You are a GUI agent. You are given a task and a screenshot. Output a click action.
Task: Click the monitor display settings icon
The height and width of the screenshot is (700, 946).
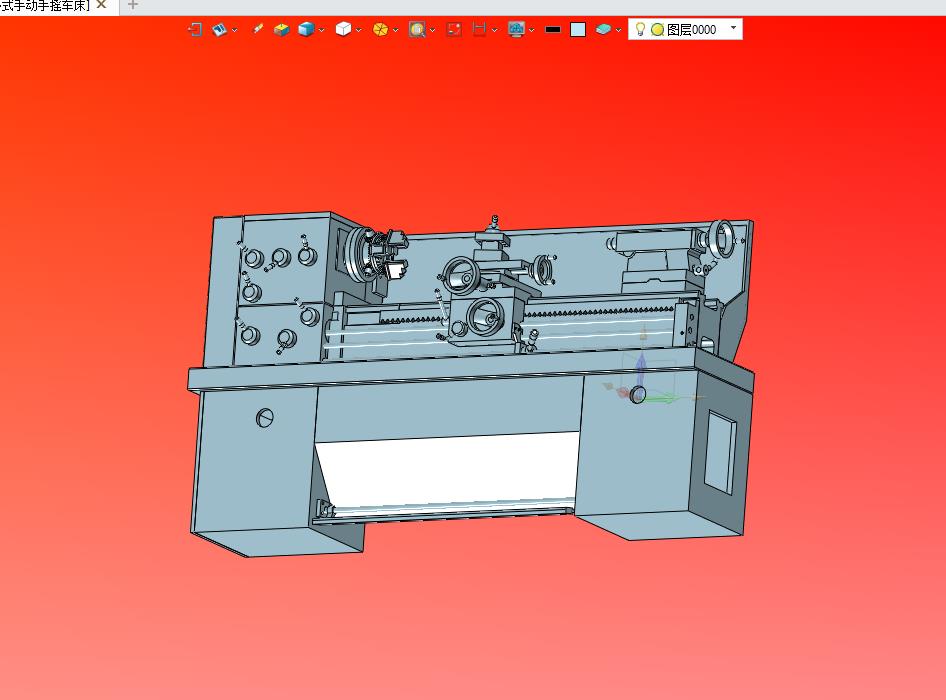pos(516,29)
